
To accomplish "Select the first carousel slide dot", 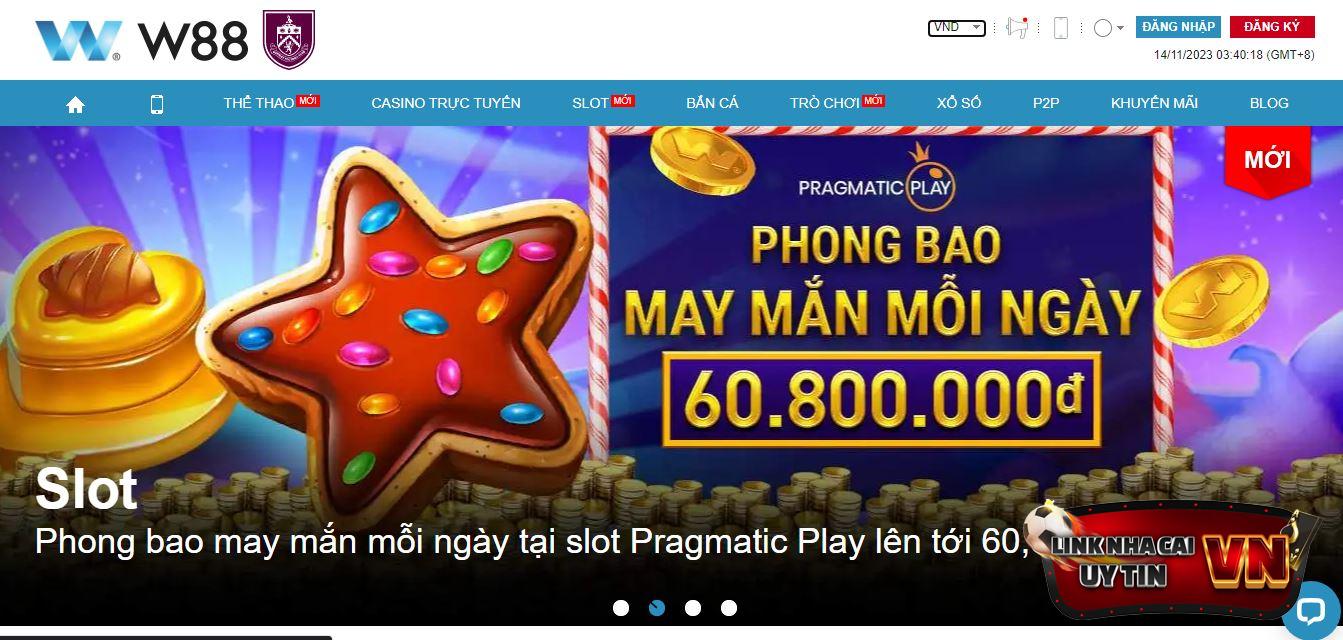I will click(621, 608).
